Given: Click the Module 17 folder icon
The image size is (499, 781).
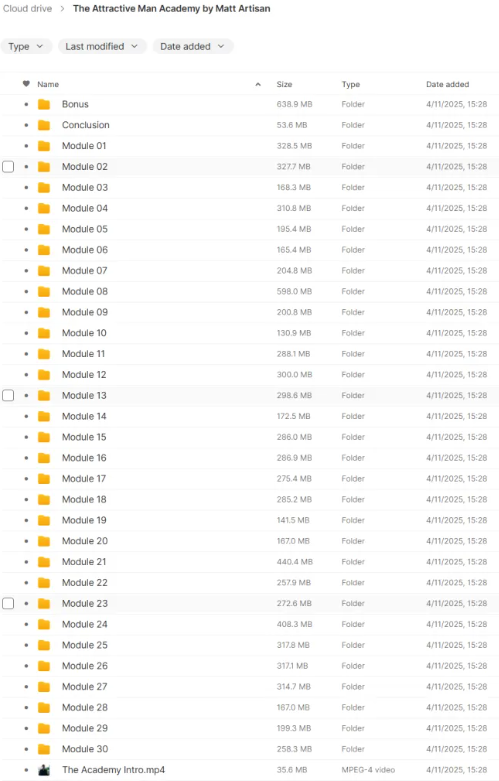Looking at the screenshot, I should pos(44,479).
